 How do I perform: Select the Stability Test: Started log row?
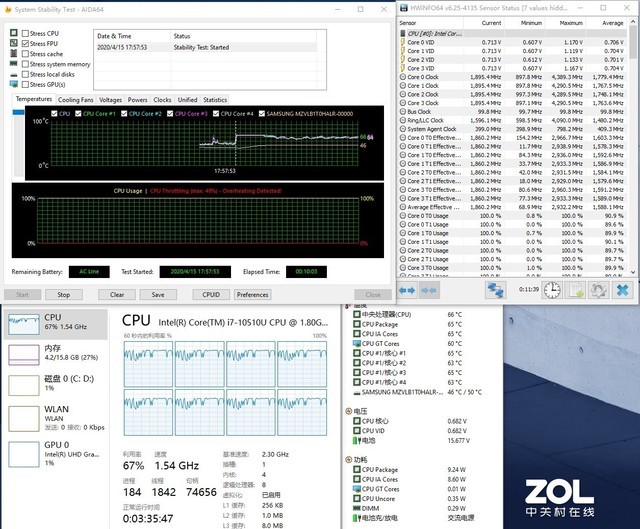[x=206, y=47]
